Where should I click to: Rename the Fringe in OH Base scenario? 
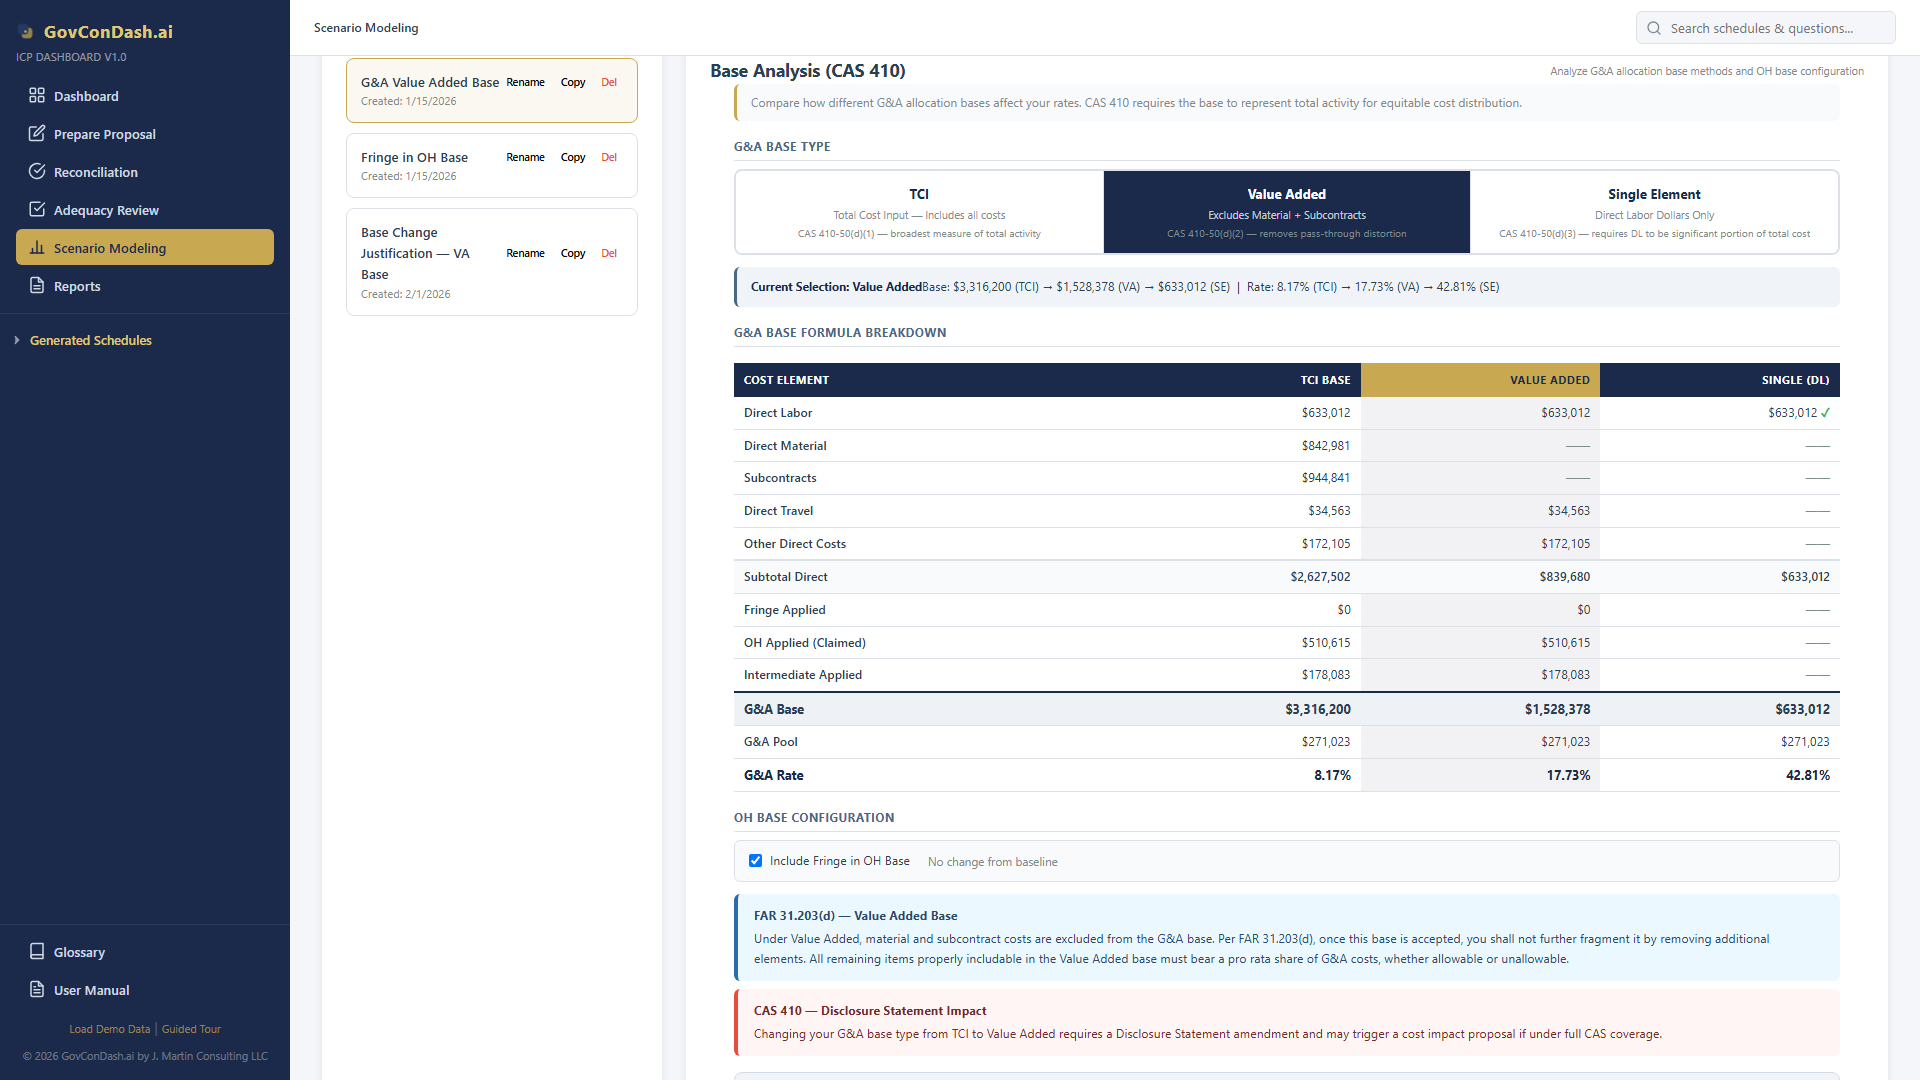(x=525, y=157)
